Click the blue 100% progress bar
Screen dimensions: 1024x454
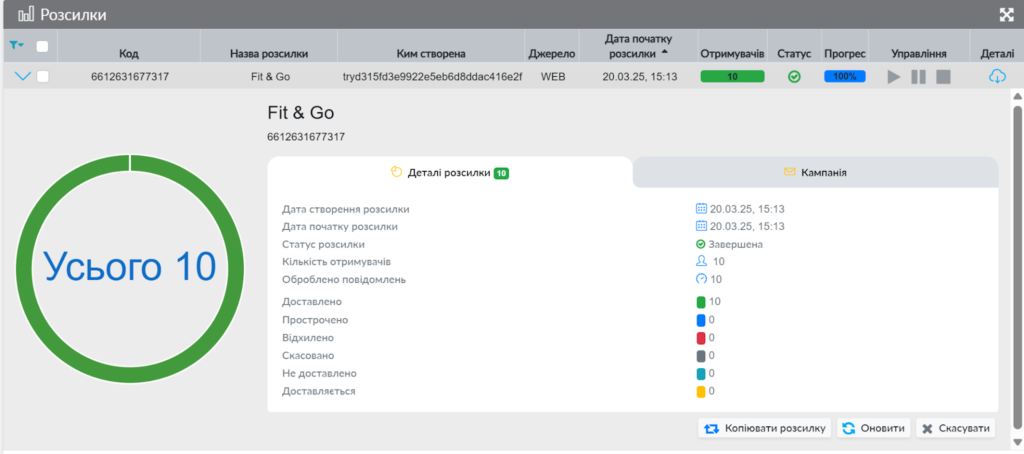pos(844,76)
